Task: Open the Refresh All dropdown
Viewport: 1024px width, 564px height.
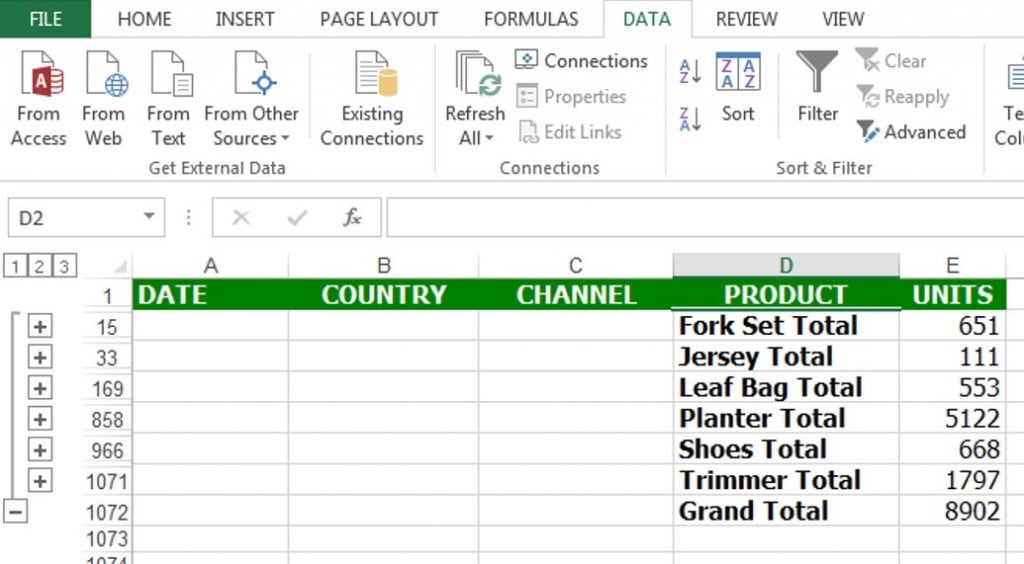Action: 476,126
